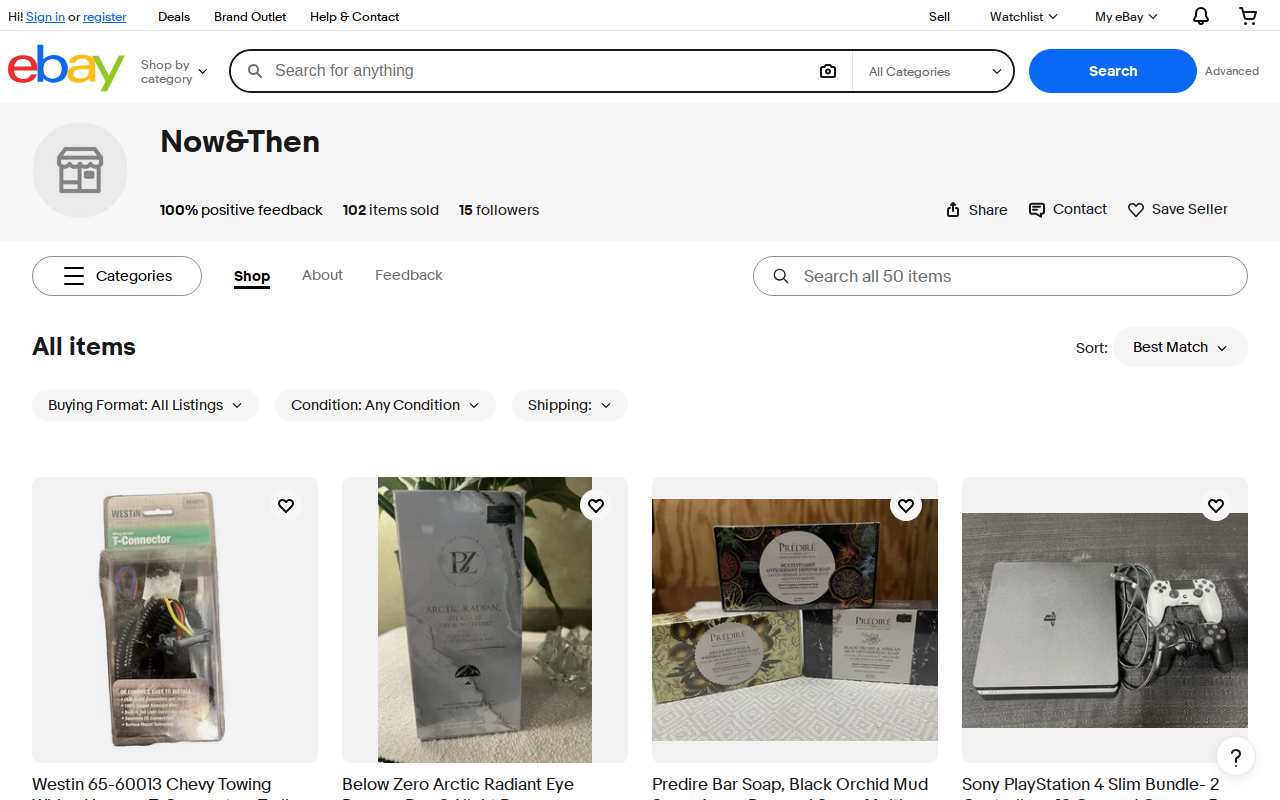Open the help question mark button
This screenshot has width=1280, height=800.
click(1236, 756)
